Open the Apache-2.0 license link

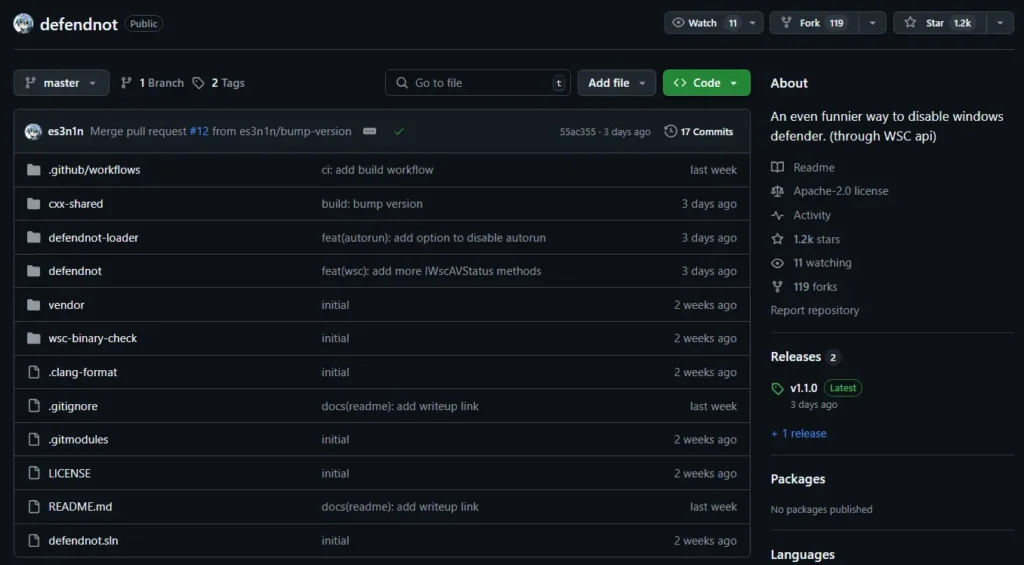point(840,191)
